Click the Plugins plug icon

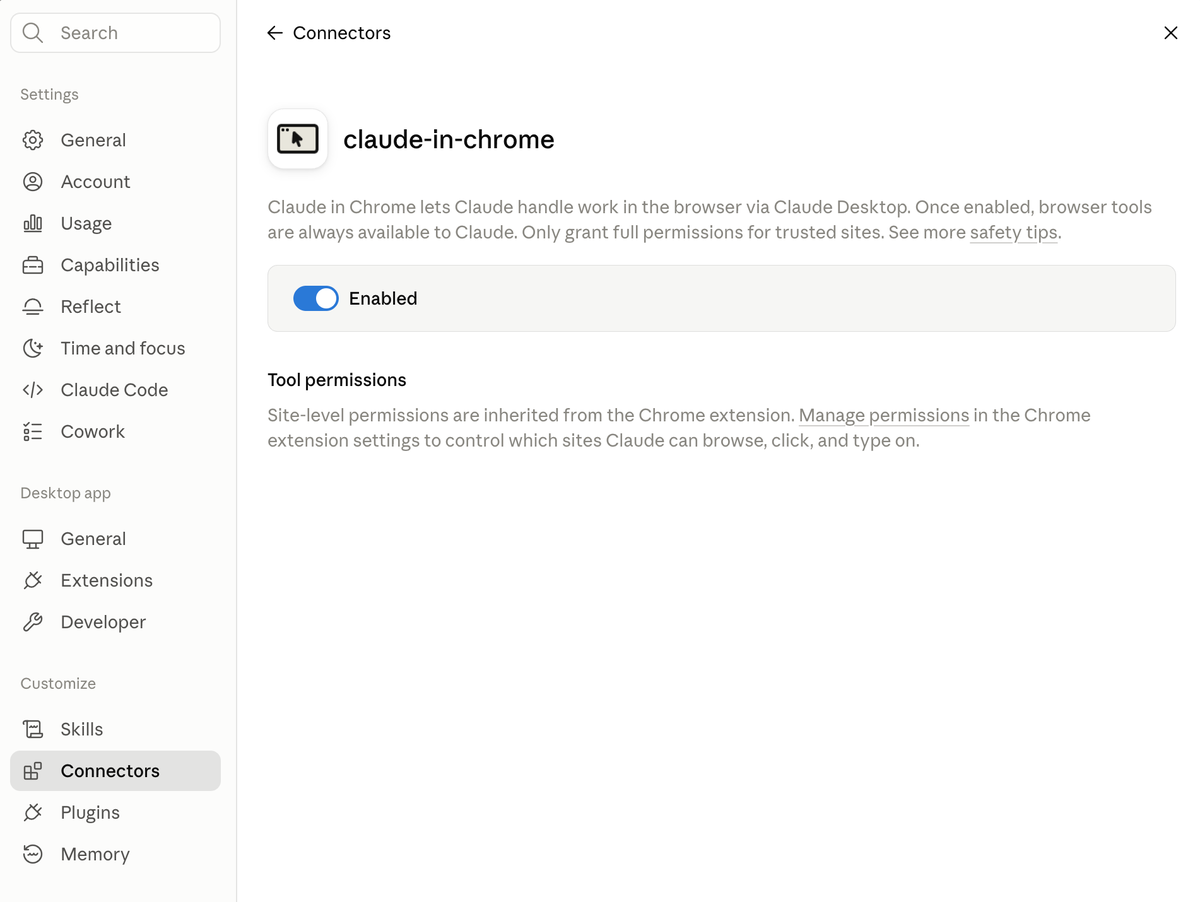pos(33,813)
